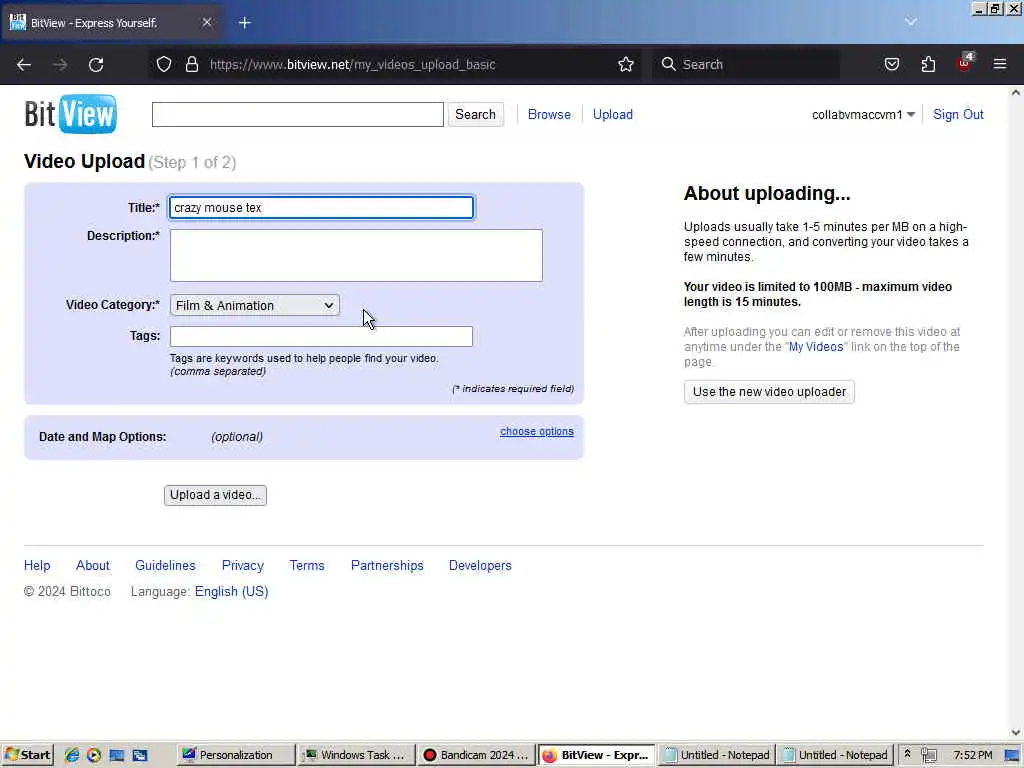Screen dimensions: 1024x768
Task: Click the browser back arrow
Action: click(x=24, y=65)
